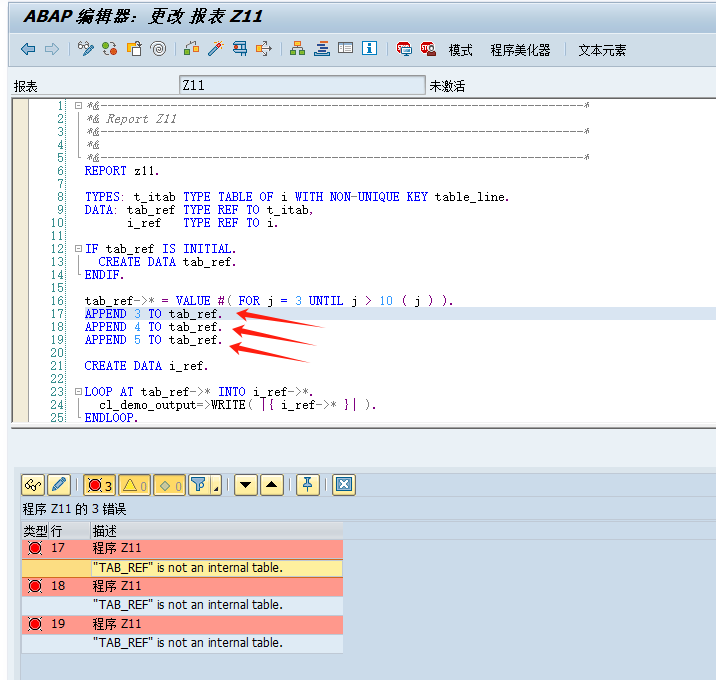716x680 pixels.
Task: Select the line 19 error row
Action: (182, 624)
